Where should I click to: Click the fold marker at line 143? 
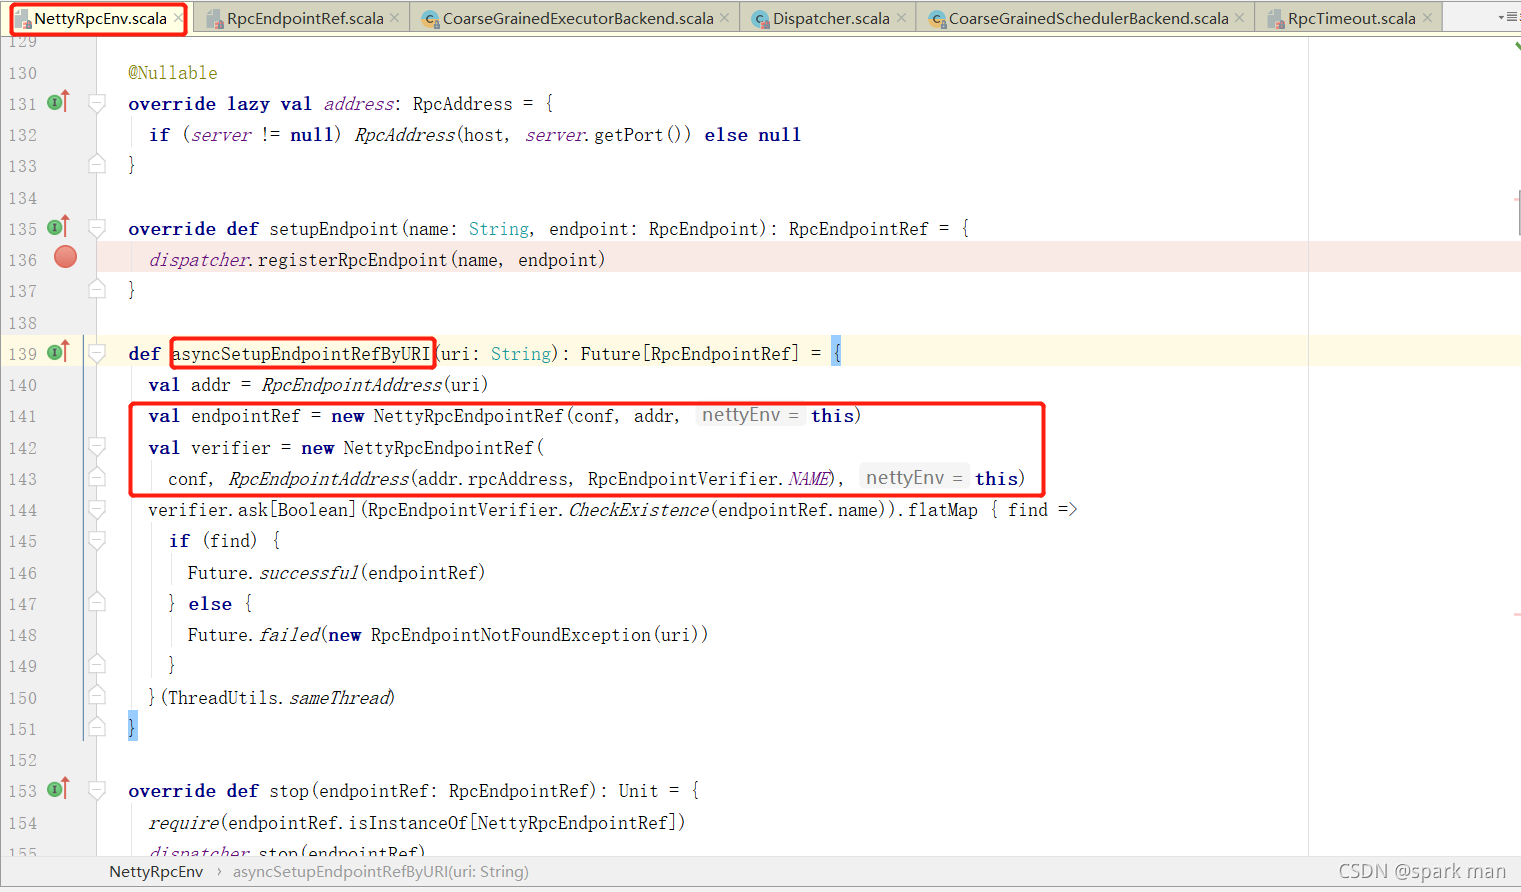97,477
